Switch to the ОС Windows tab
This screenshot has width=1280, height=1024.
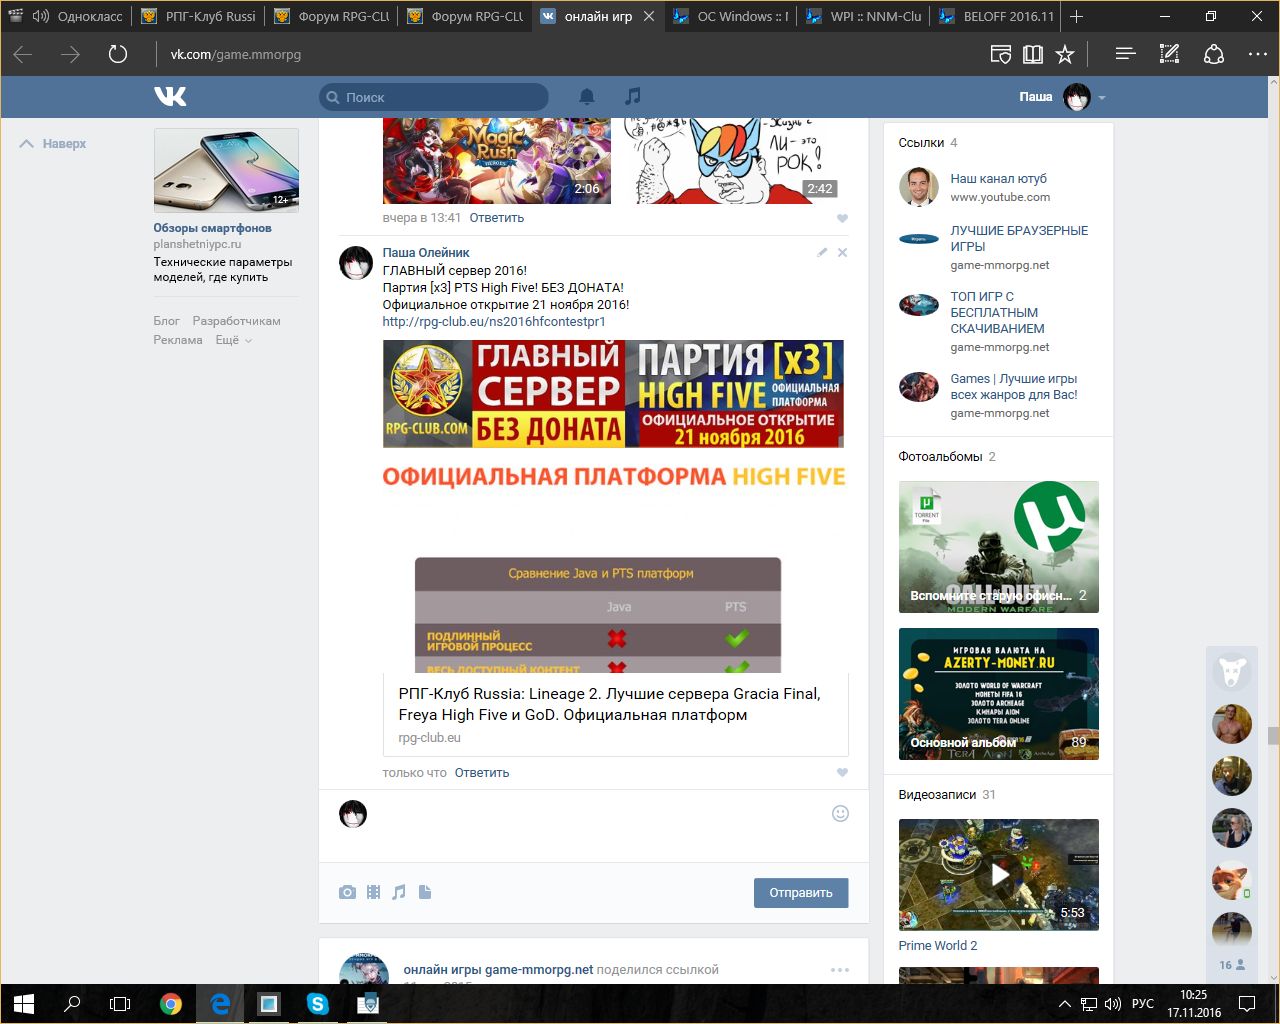(731, 16)
